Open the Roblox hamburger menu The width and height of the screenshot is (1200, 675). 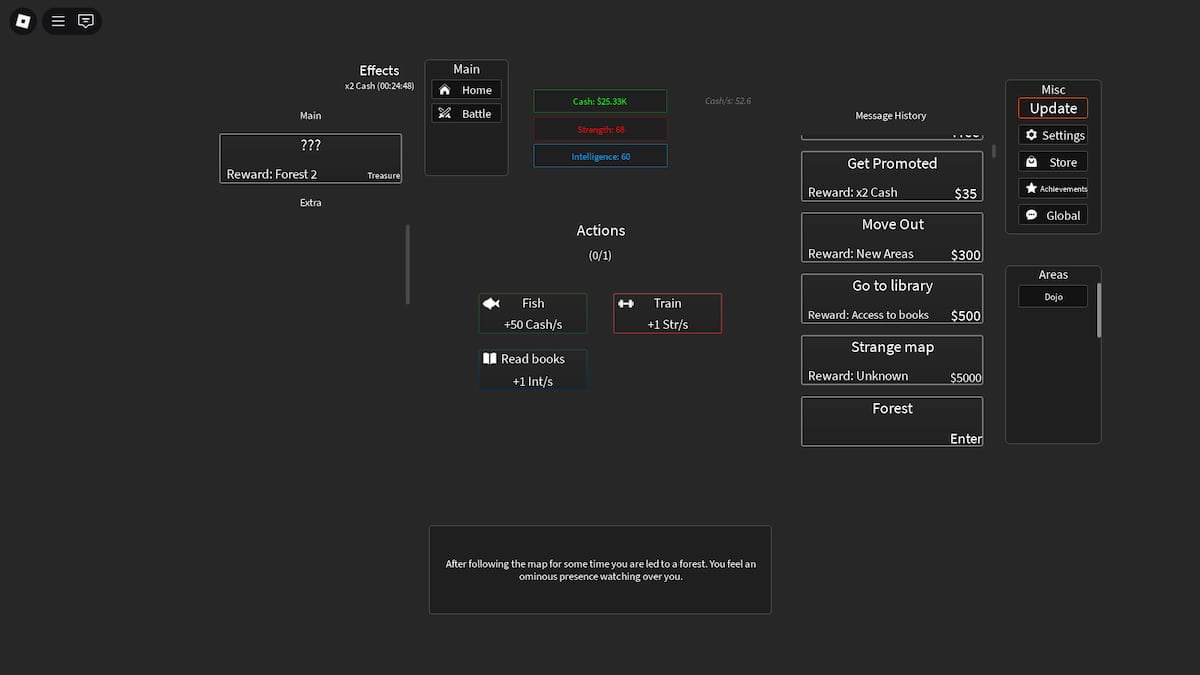click(57, 20)
